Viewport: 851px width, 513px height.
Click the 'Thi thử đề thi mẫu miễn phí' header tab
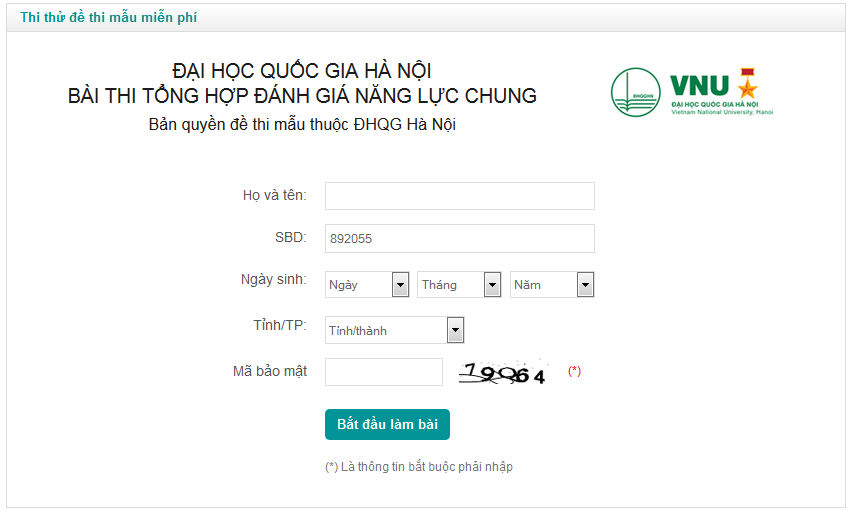click(116, 19)
